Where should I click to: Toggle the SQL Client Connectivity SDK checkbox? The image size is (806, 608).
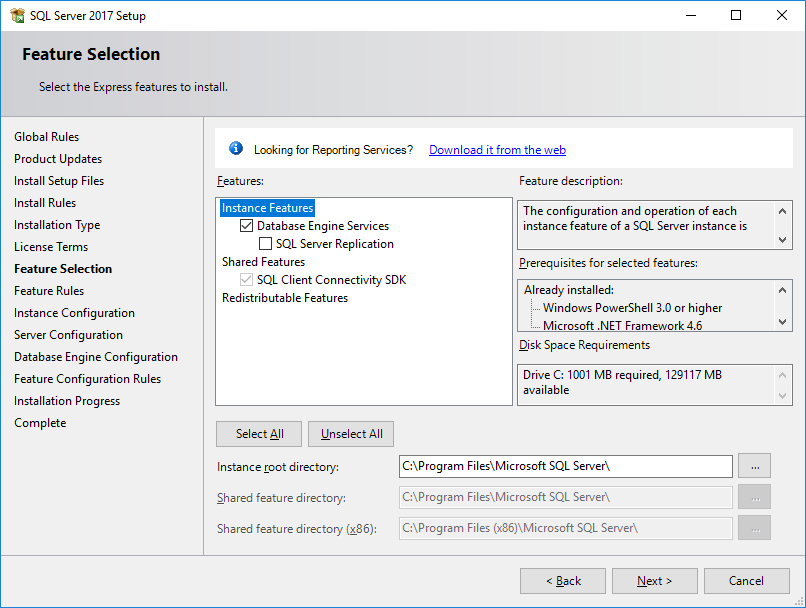click(246, 280)
